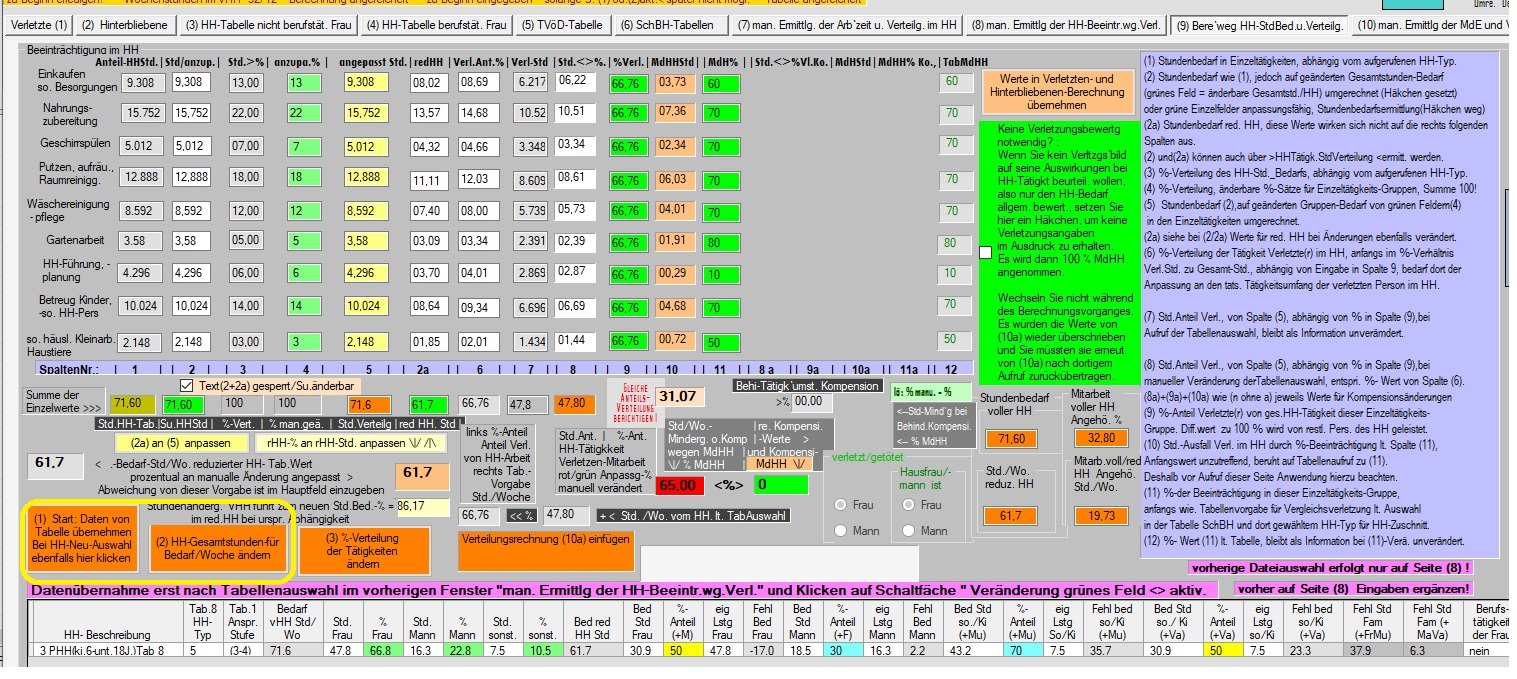Image resolution: width=1517 pixels, height=679 pixels.
Task: Click the orange sum field showing 47,80
Action: [573, 404]
